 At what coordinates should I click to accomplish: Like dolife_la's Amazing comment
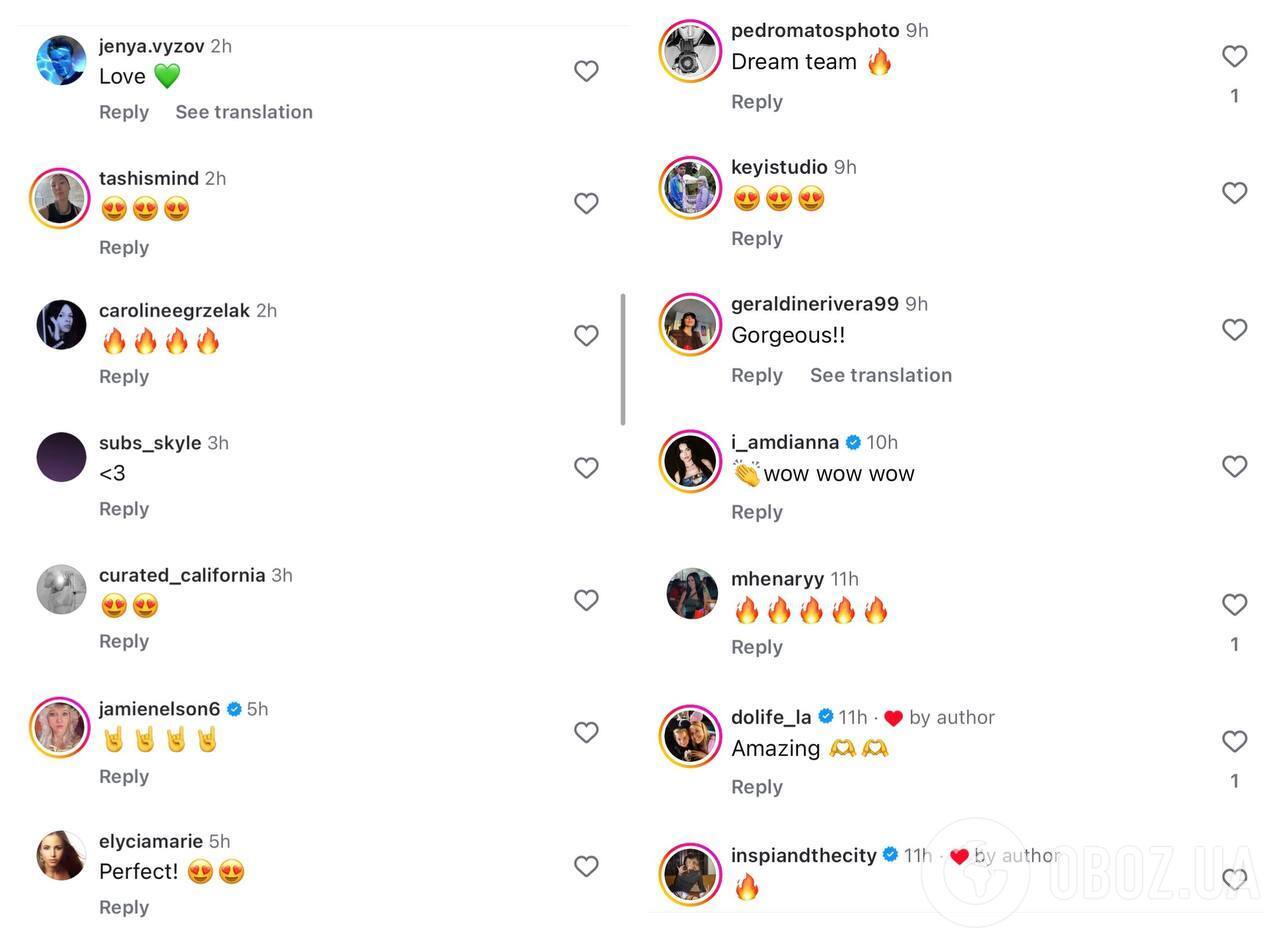1234,741
